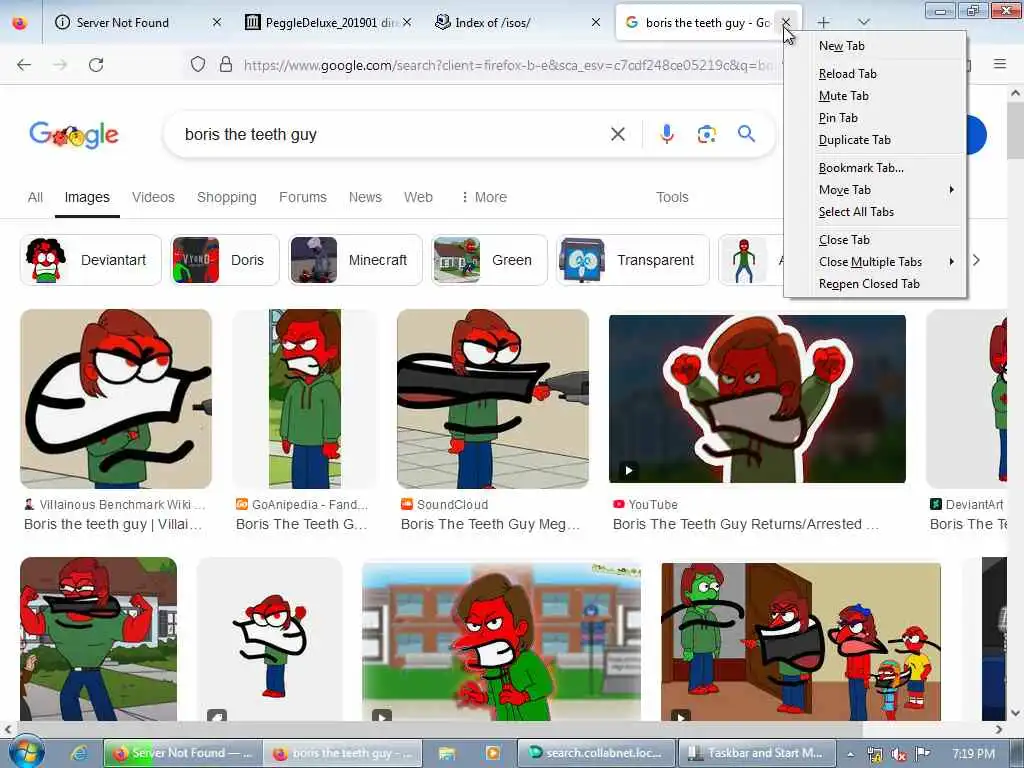Viewport: 1024px width, 768px height.
Task: Click the muted volume tray icon
Action: 899,754
